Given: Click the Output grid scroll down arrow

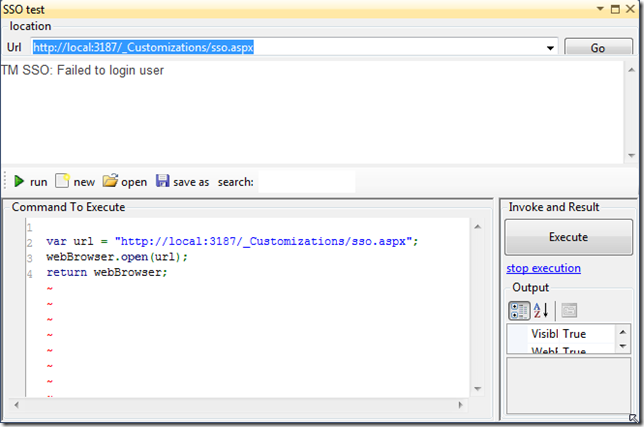Looking at the screenshot, I should [x=623, y=346].
